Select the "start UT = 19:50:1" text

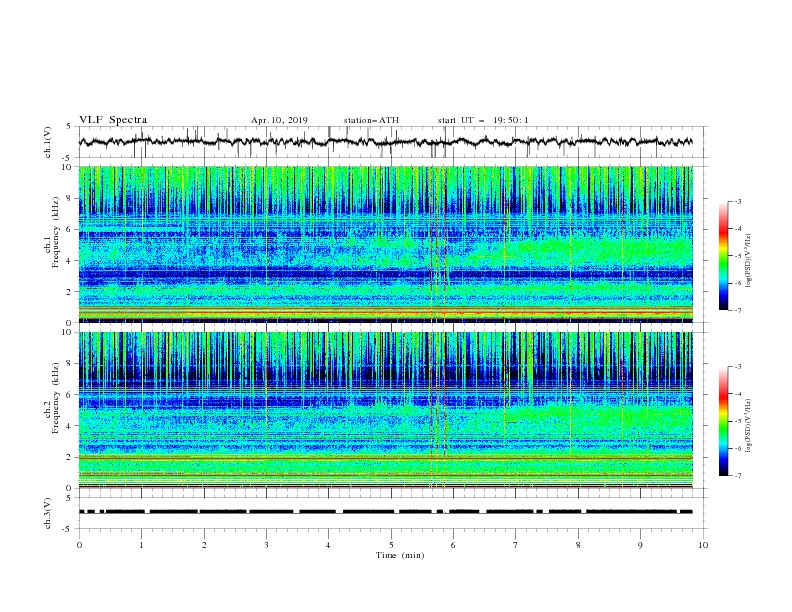point(483,120)
